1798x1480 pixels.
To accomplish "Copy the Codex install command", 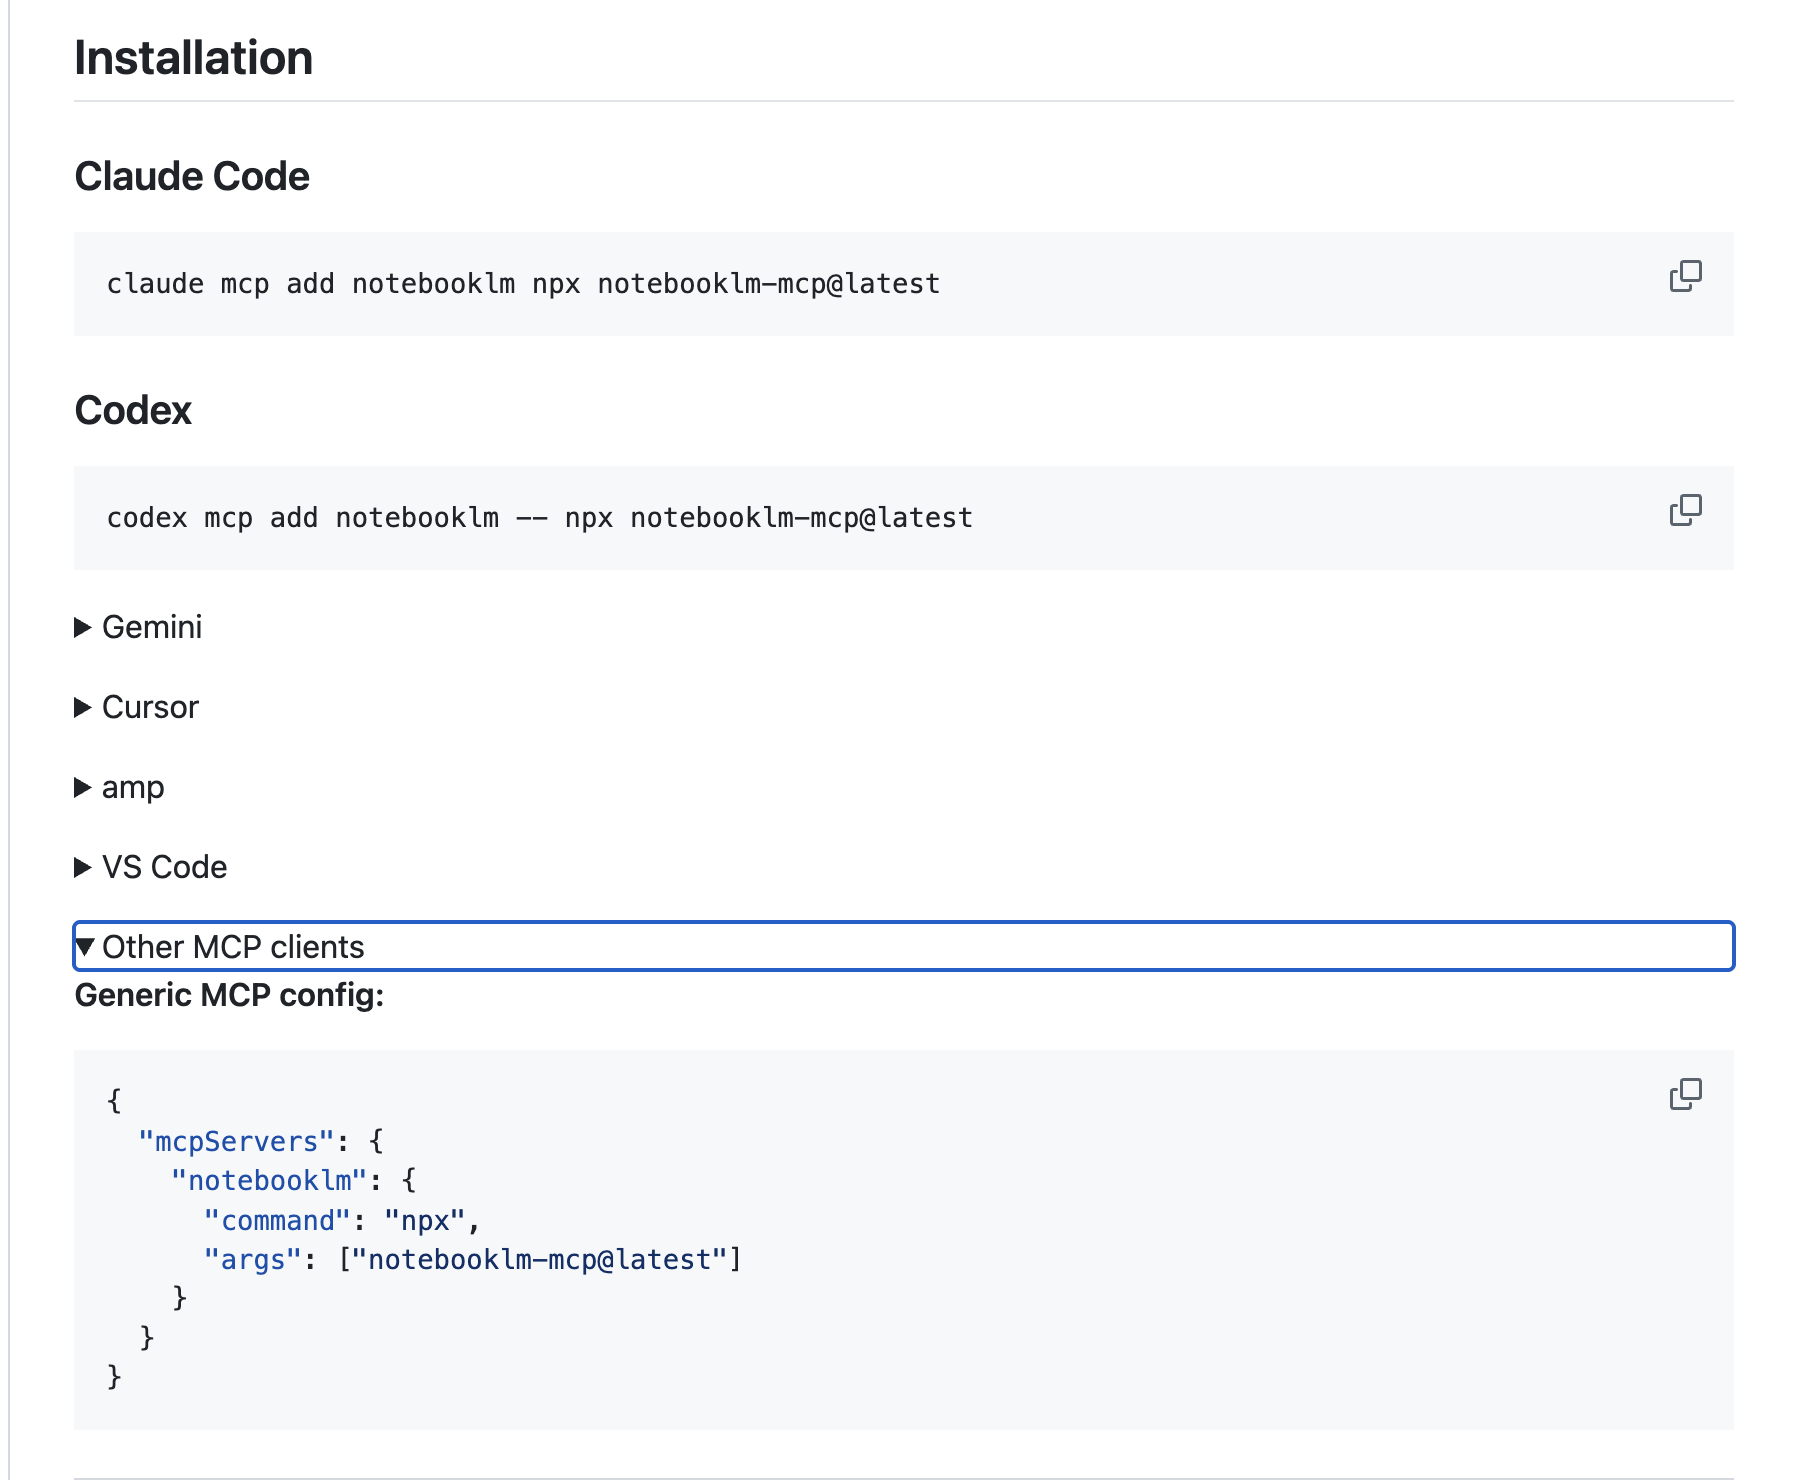I will click(1685, 510).
